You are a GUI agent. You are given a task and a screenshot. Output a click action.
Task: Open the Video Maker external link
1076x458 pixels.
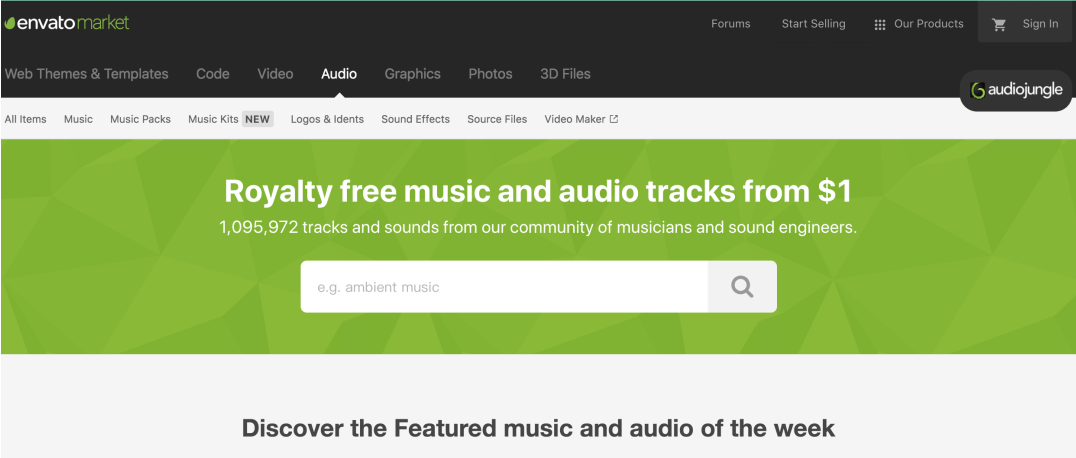coord(581,119)
